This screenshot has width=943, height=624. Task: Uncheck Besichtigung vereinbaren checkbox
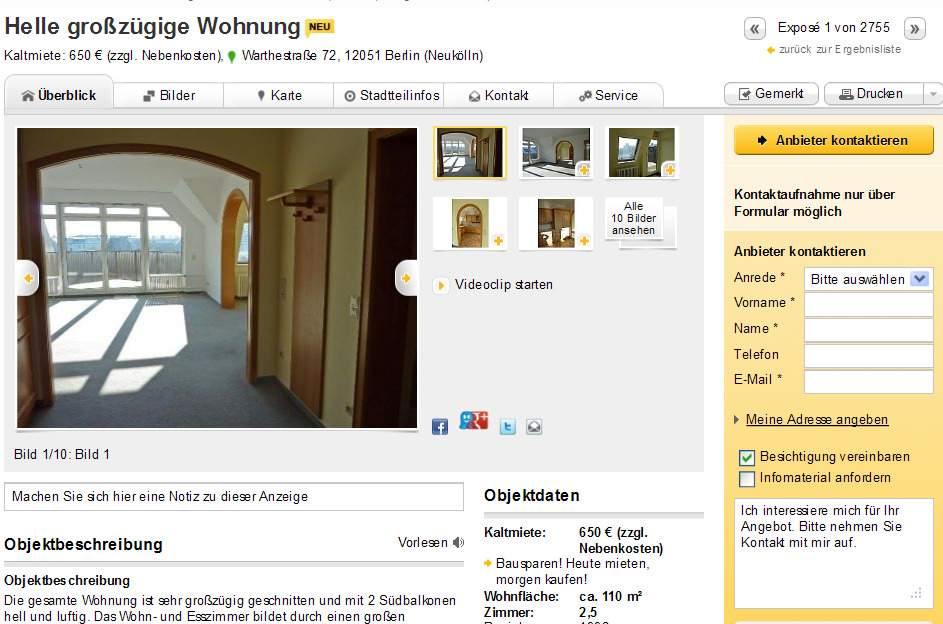[x=746, y=457]
